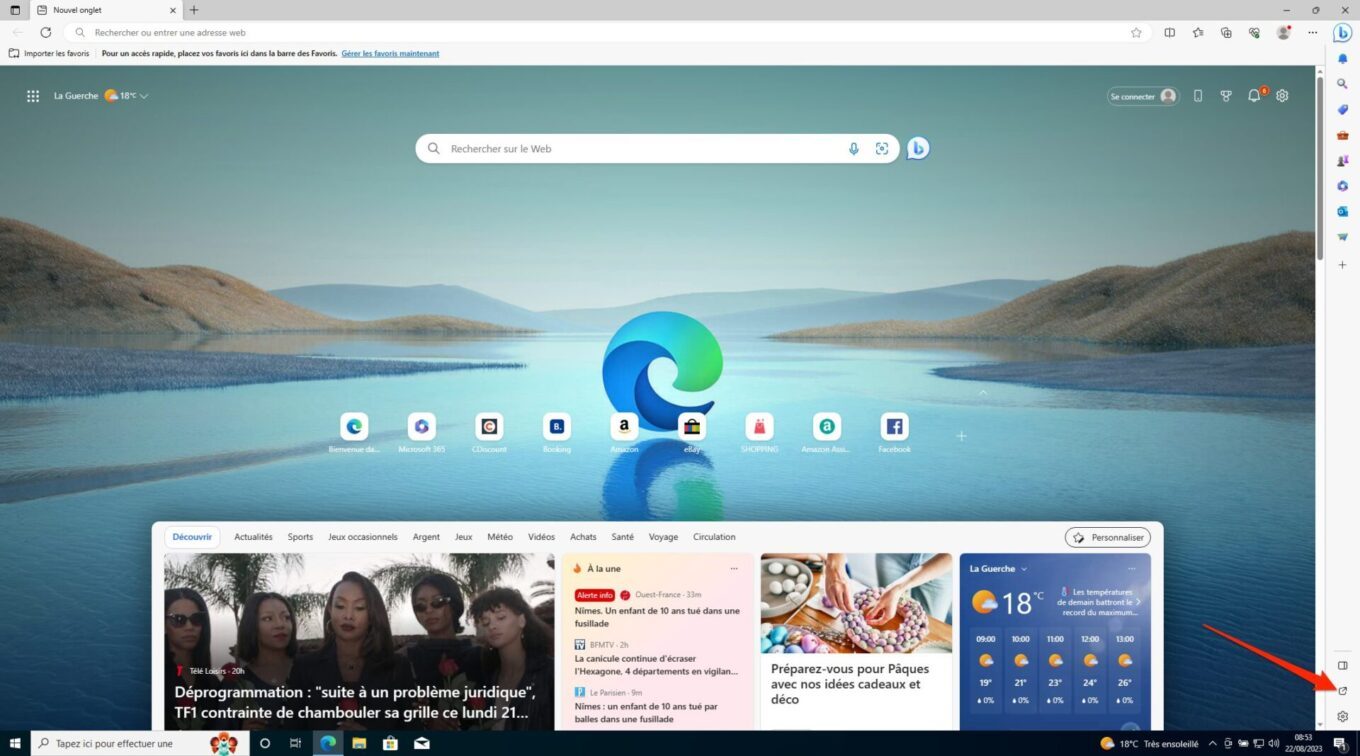Expand the La Guerche weather dropdown at top

pyautogui.click(x=144, y=96)
